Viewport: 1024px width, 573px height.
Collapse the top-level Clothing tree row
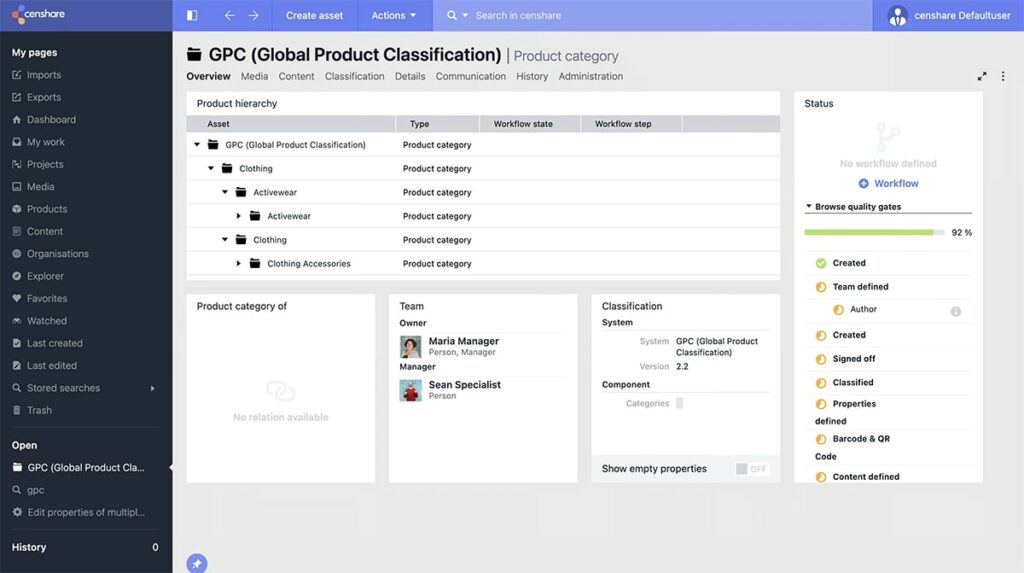point(210,169)
